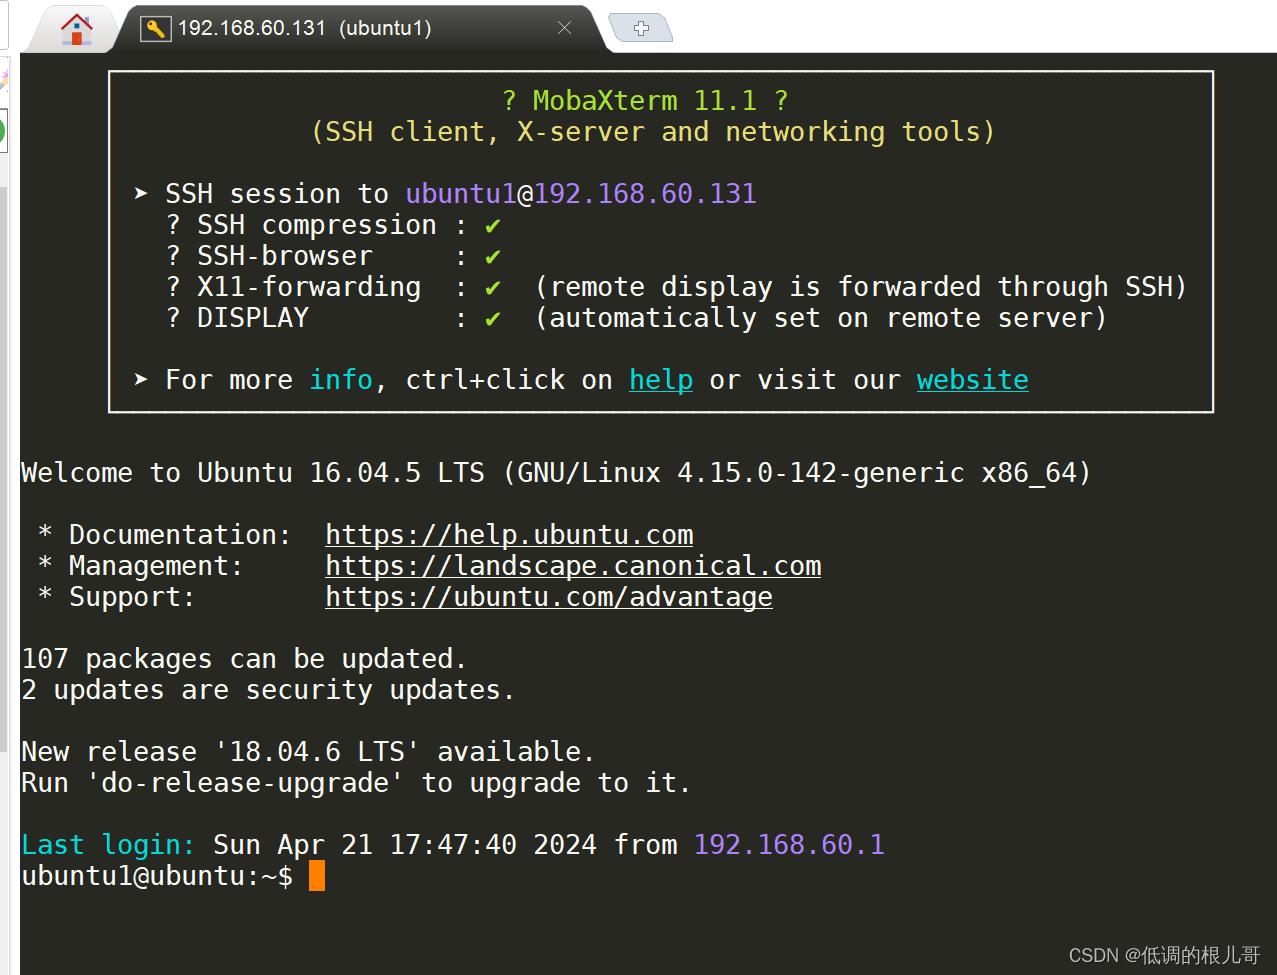
Task: Click the 192.168.60.1 login source address
Action: 789,845
